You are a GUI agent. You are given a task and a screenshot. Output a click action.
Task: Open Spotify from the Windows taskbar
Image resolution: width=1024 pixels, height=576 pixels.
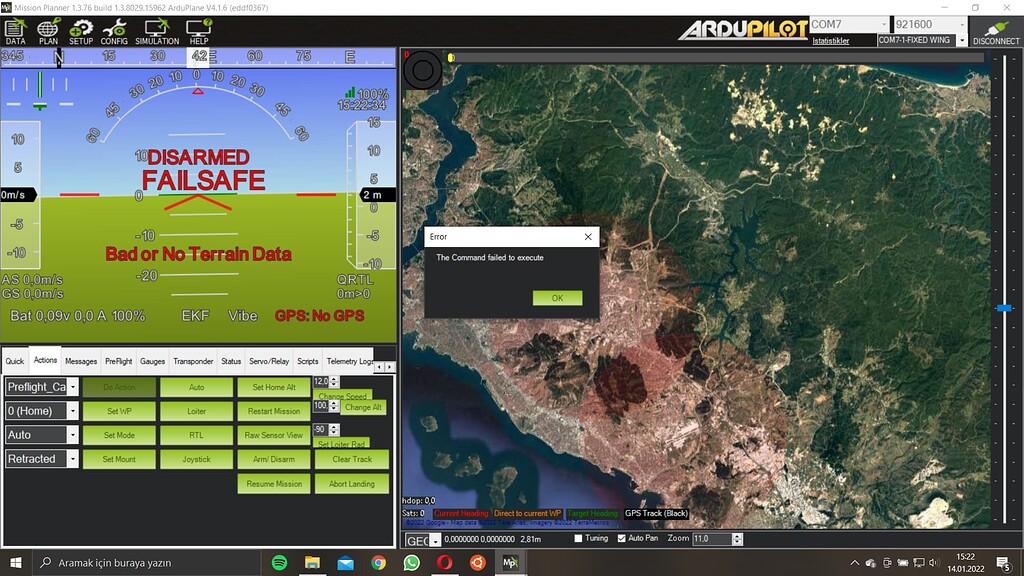coord(279,563)
